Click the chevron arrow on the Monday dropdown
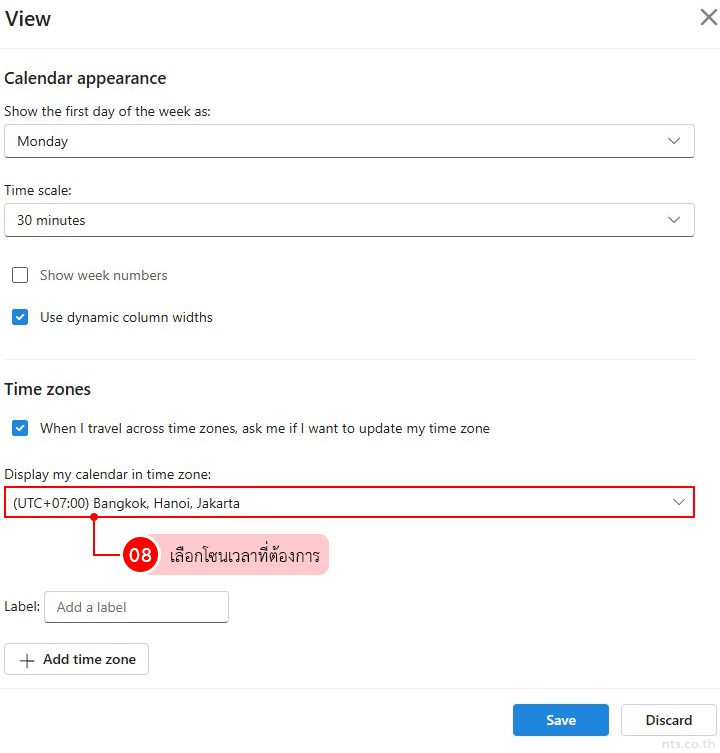Viewport: 720px width, 753px height. 674,141
